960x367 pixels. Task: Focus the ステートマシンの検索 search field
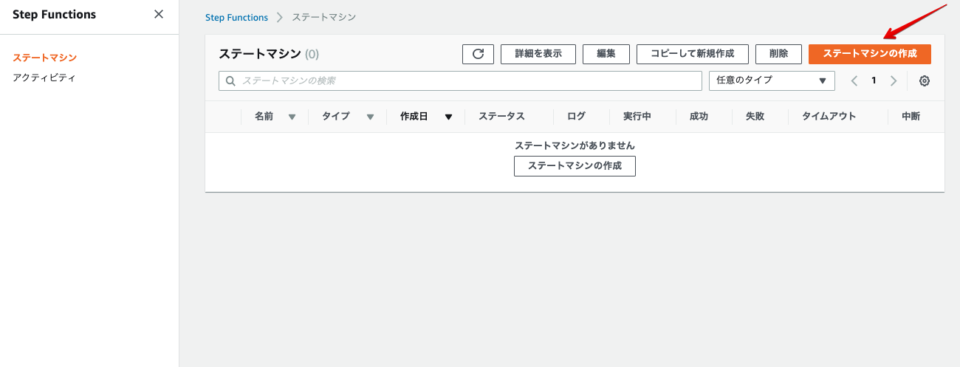[x=460, y=81]
